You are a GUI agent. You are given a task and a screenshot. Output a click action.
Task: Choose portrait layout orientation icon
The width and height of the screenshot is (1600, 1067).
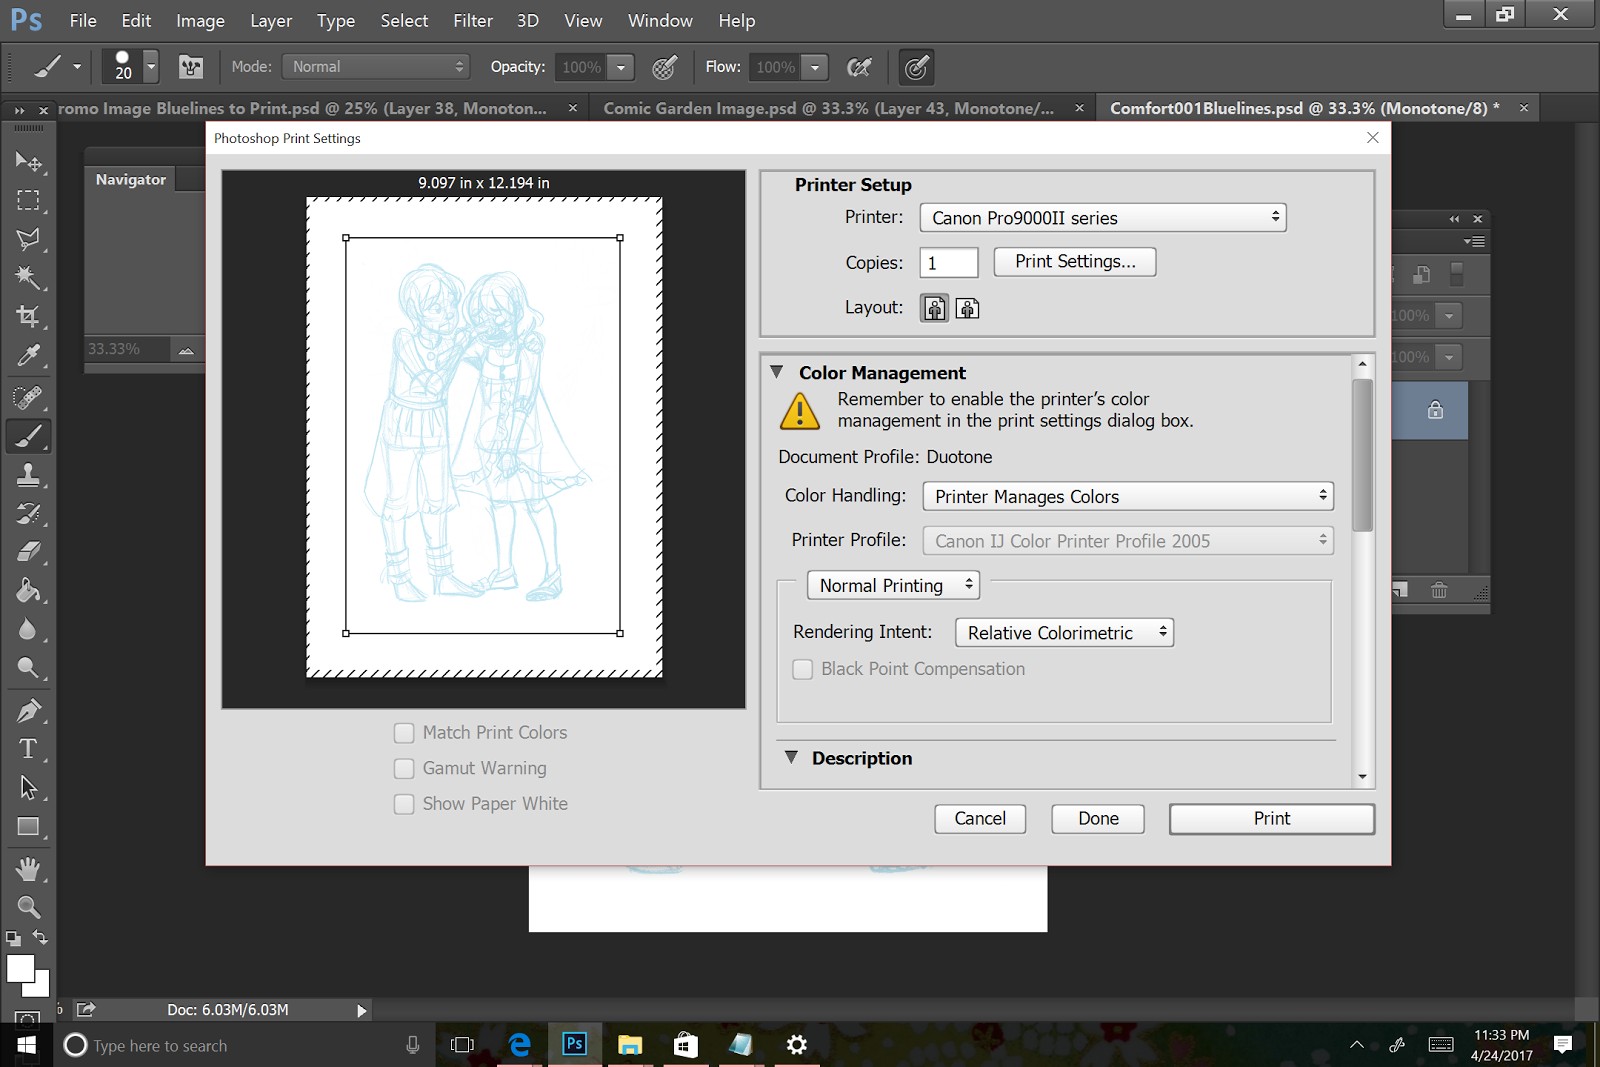pyautogui.click(x=934, y=308)
